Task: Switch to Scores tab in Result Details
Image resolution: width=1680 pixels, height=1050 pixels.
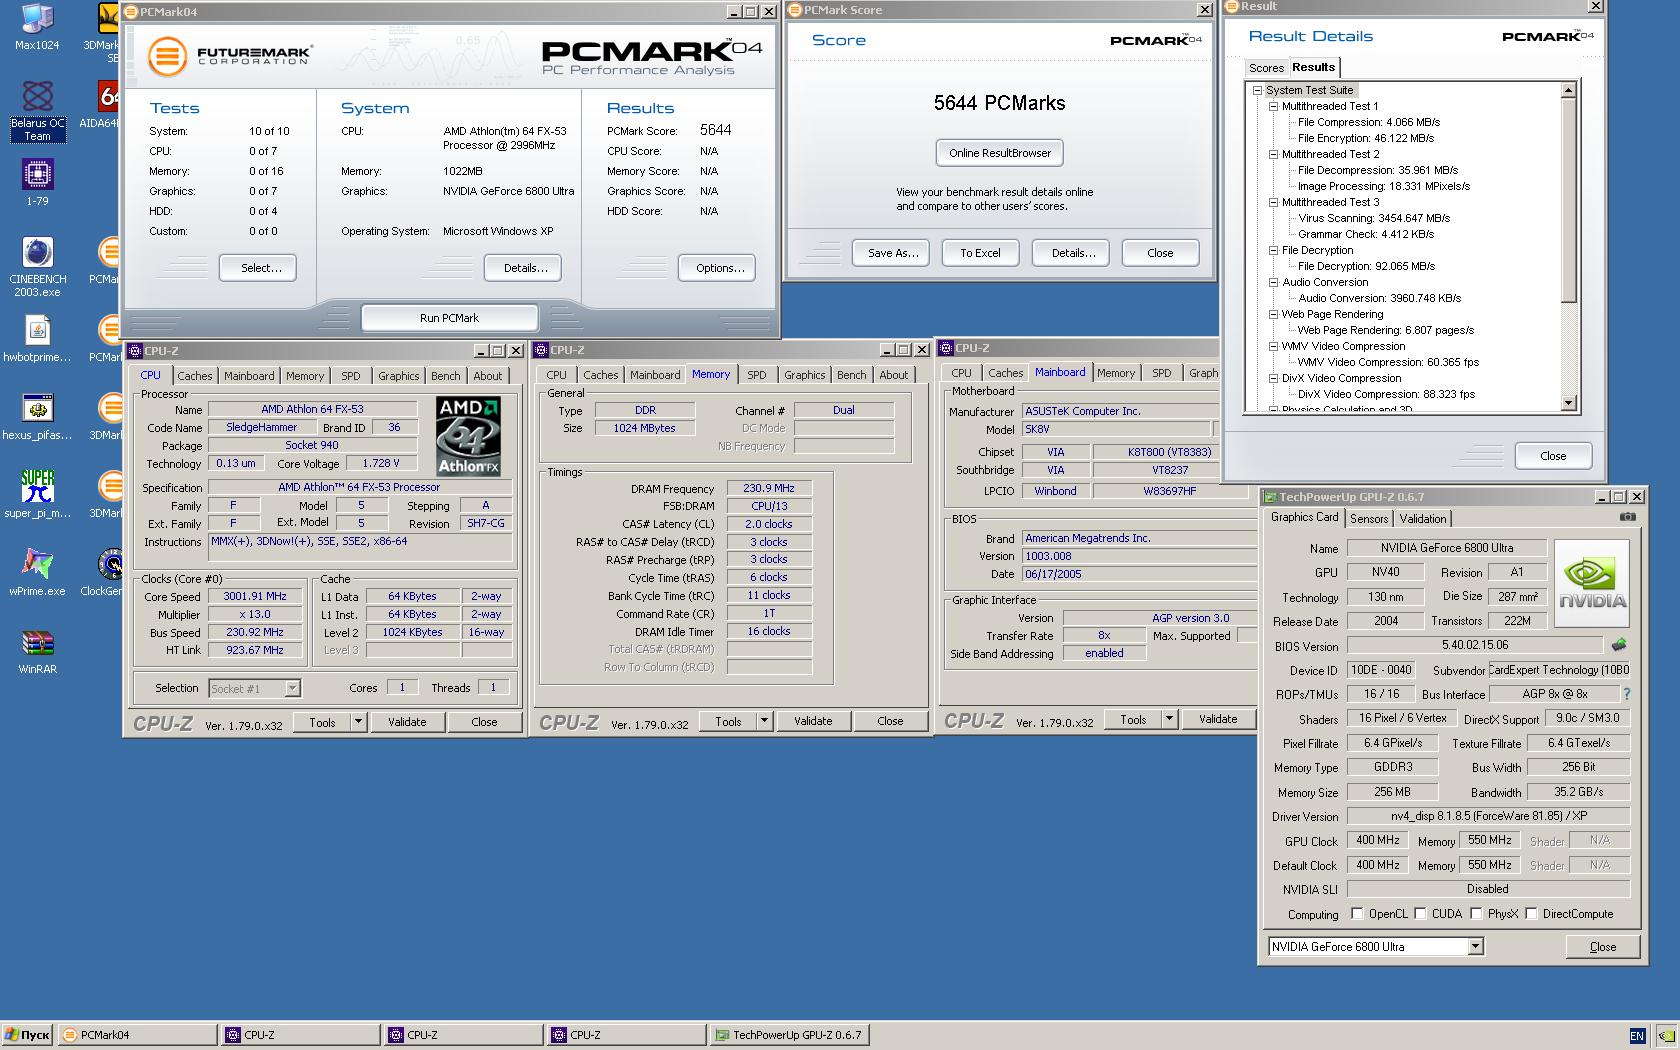Action: click(1266, 68)
